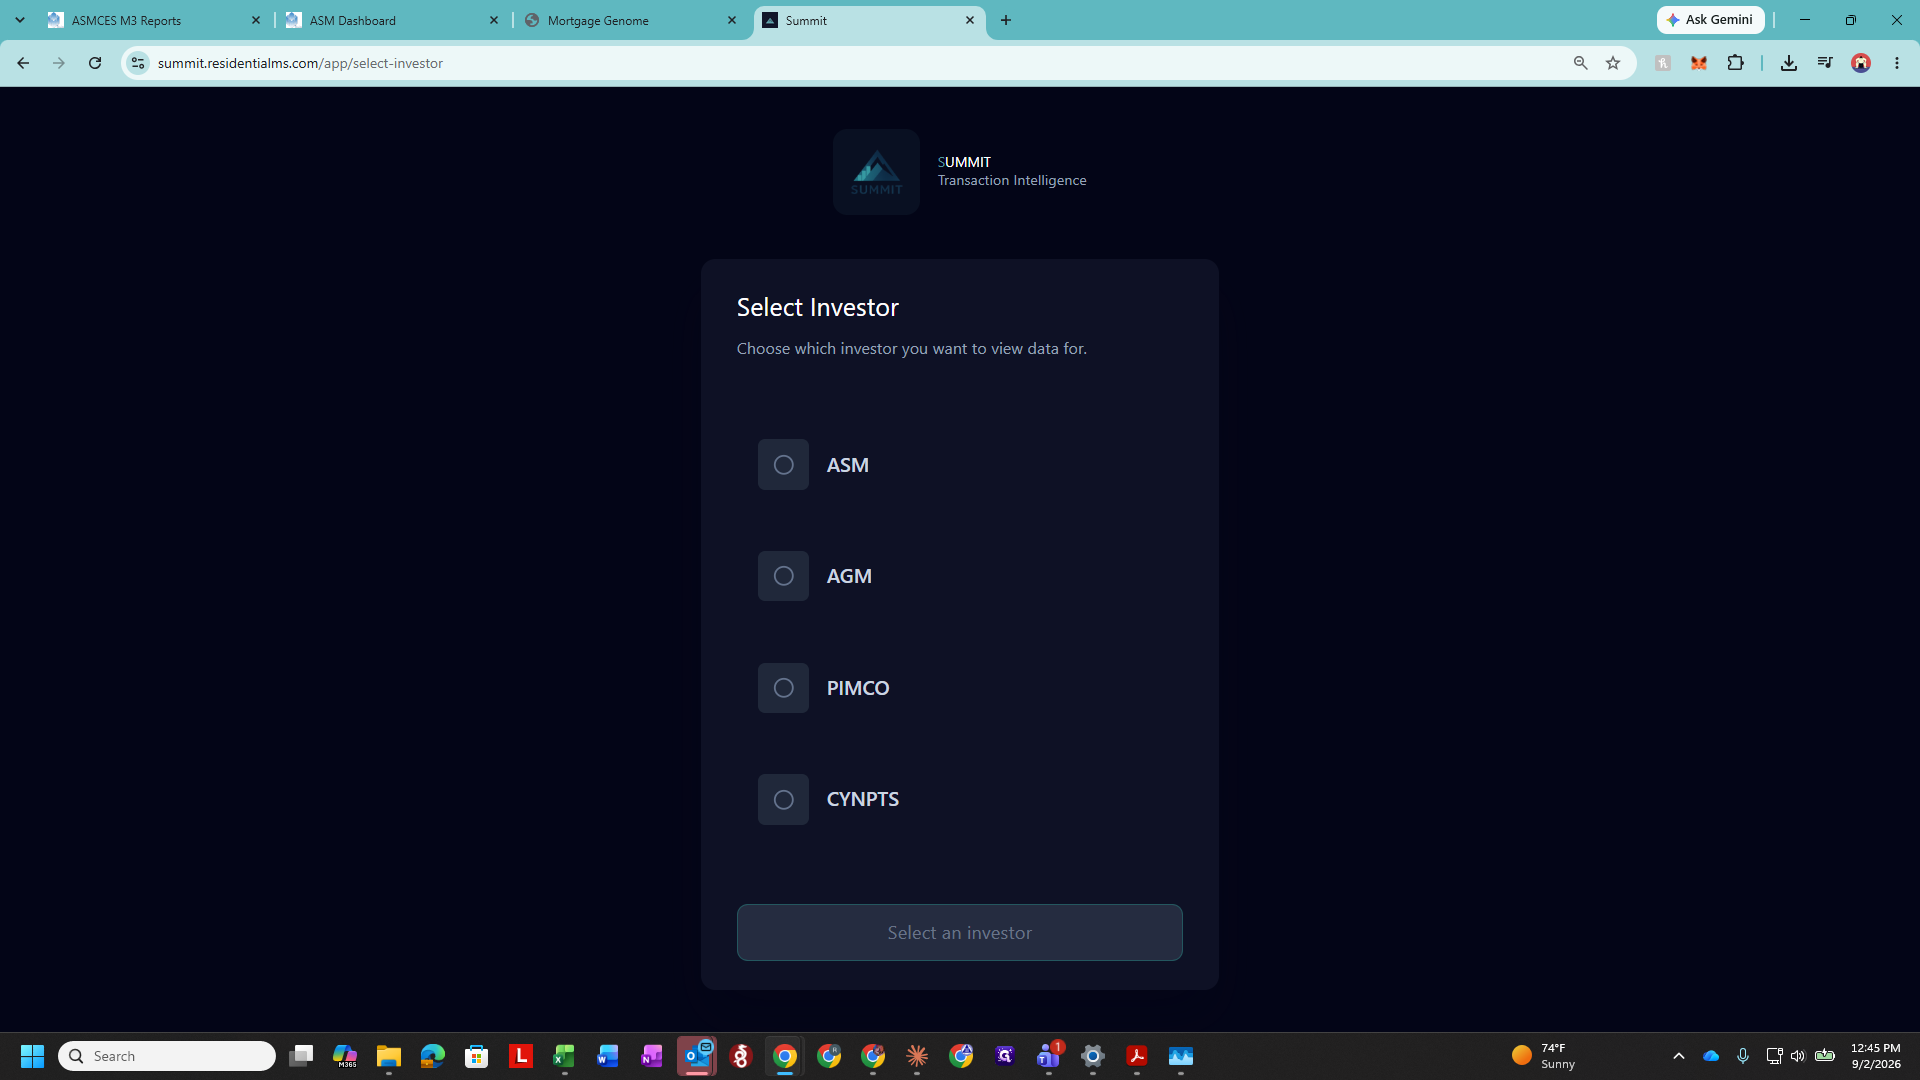Screen dimensions: 1920x1080
Task: Open the zoom indicator in address bar
Action: (x=1581, y=63)
